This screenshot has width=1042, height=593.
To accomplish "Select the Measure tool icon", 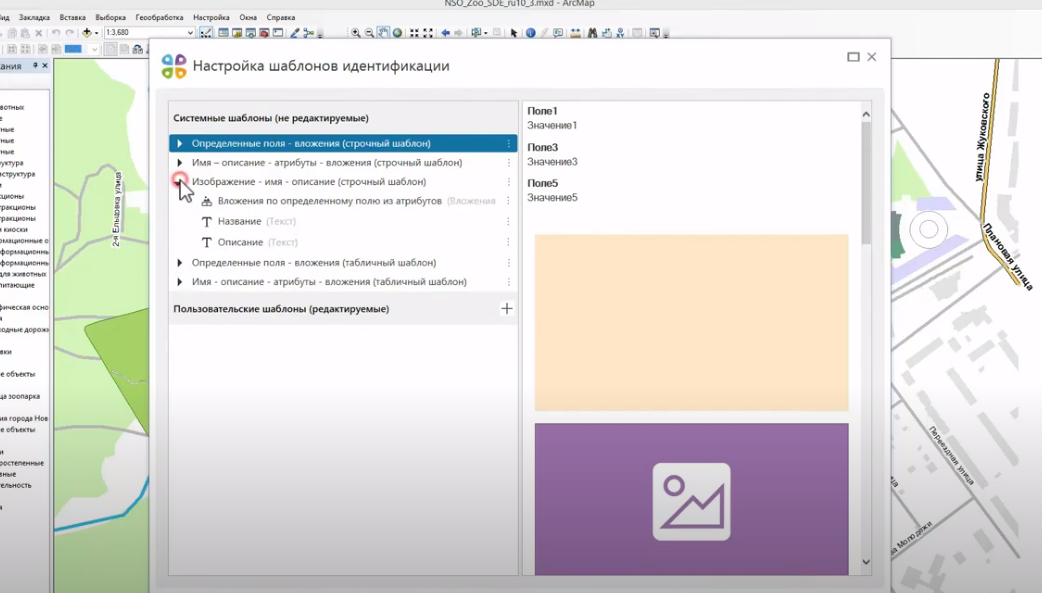I will tap(575, 33).
